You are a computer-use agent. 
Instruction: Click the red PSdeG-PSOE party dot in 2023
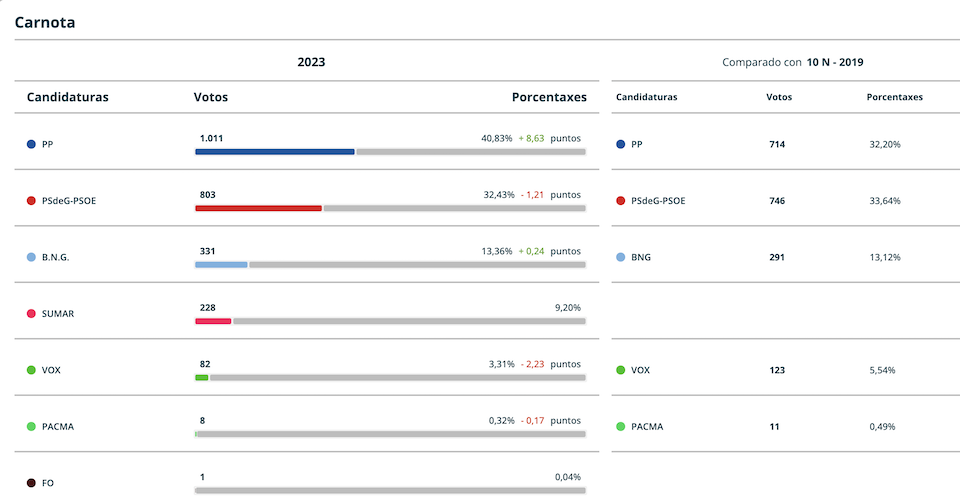pyautogui.click(x=31, y=201)
